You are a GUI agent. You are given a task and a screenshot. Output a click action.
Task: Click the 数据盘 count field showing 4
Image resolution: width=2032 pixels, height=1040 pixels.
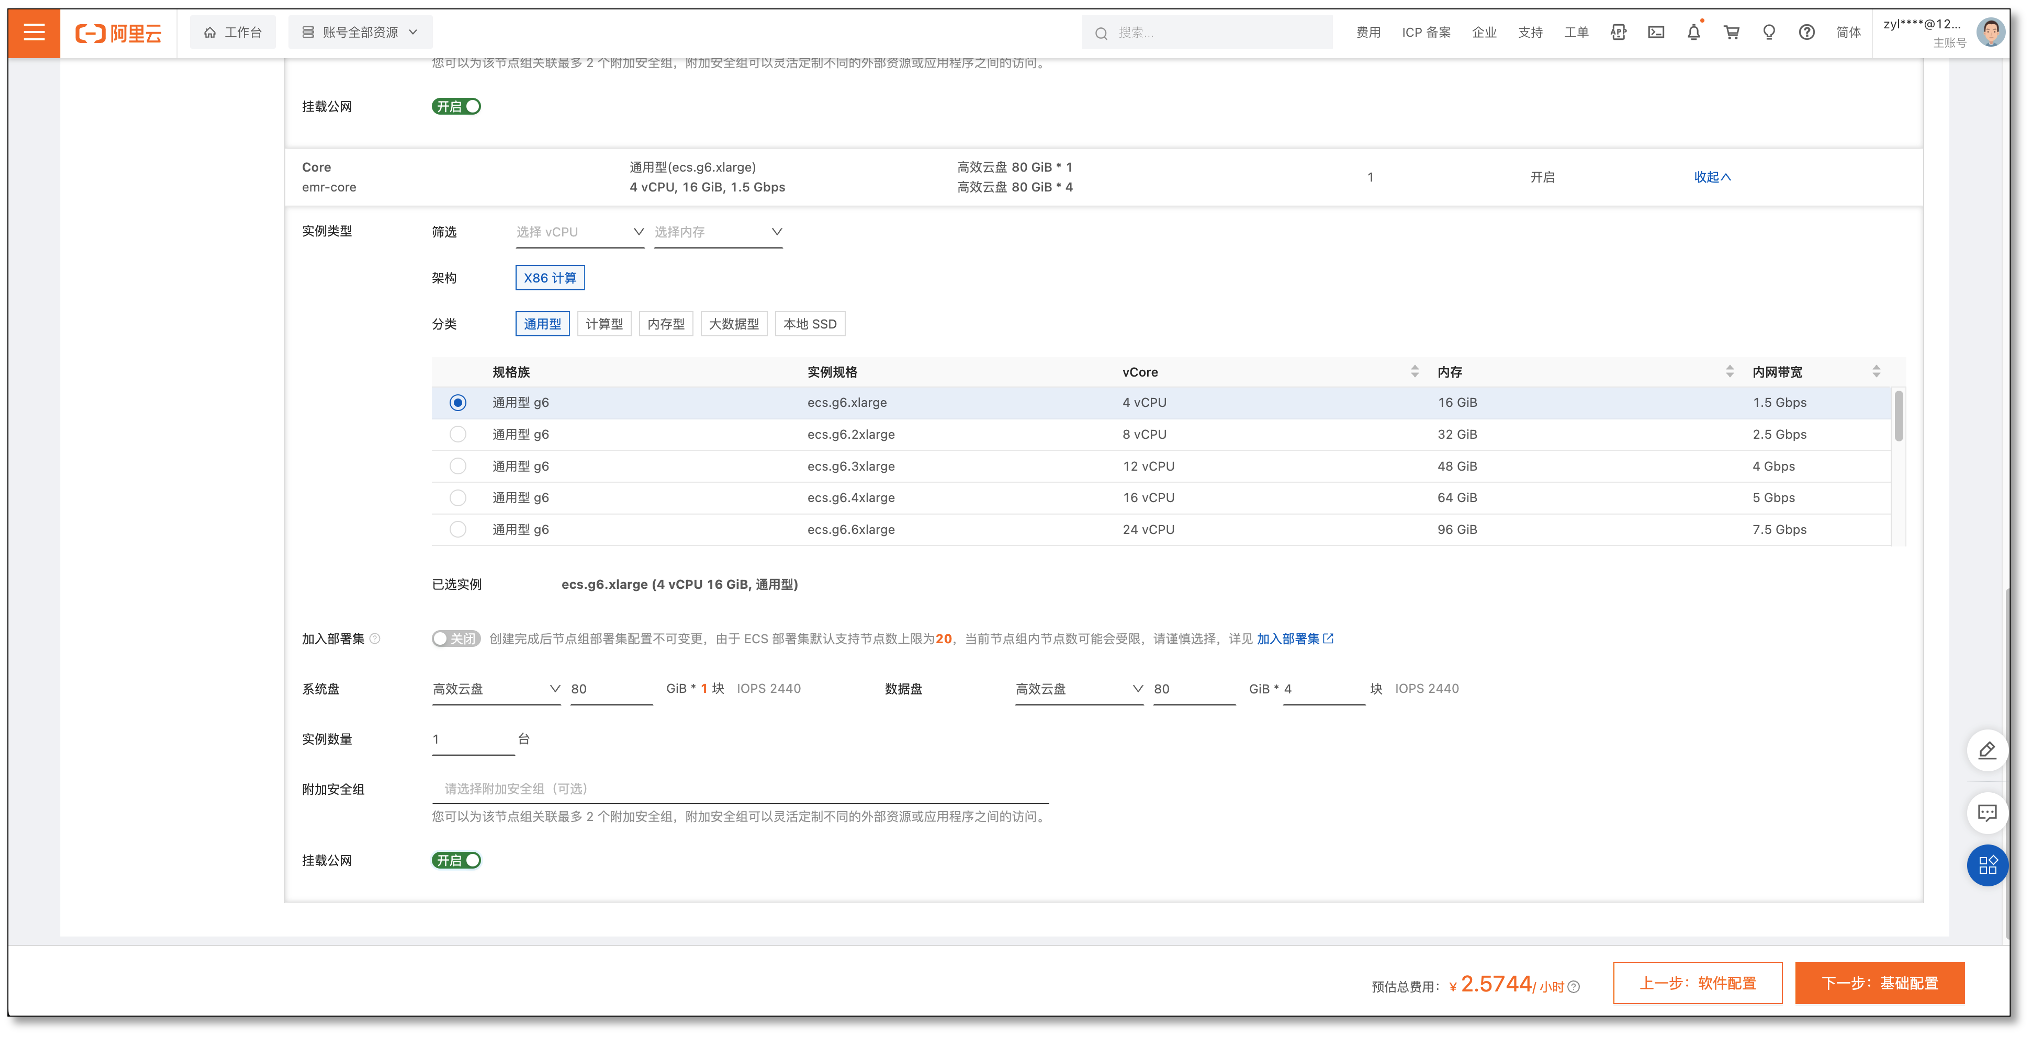pyautogui.click(x=1324, y=689)
